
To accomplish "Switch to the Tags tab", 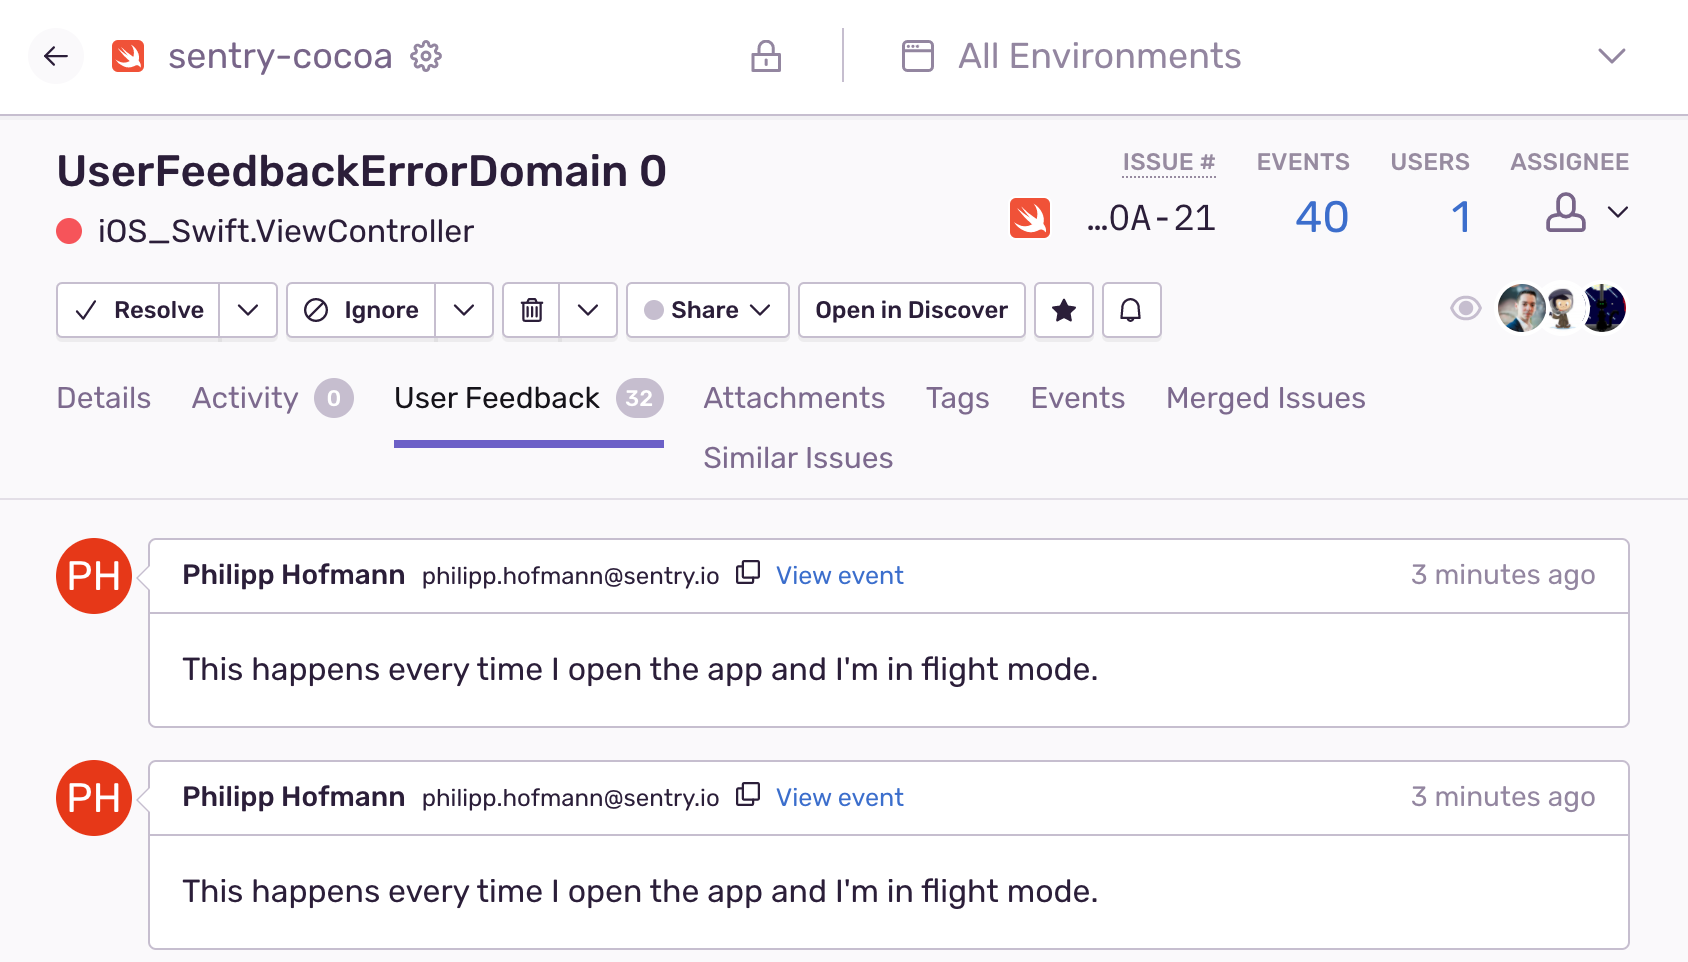I will 957,399.
